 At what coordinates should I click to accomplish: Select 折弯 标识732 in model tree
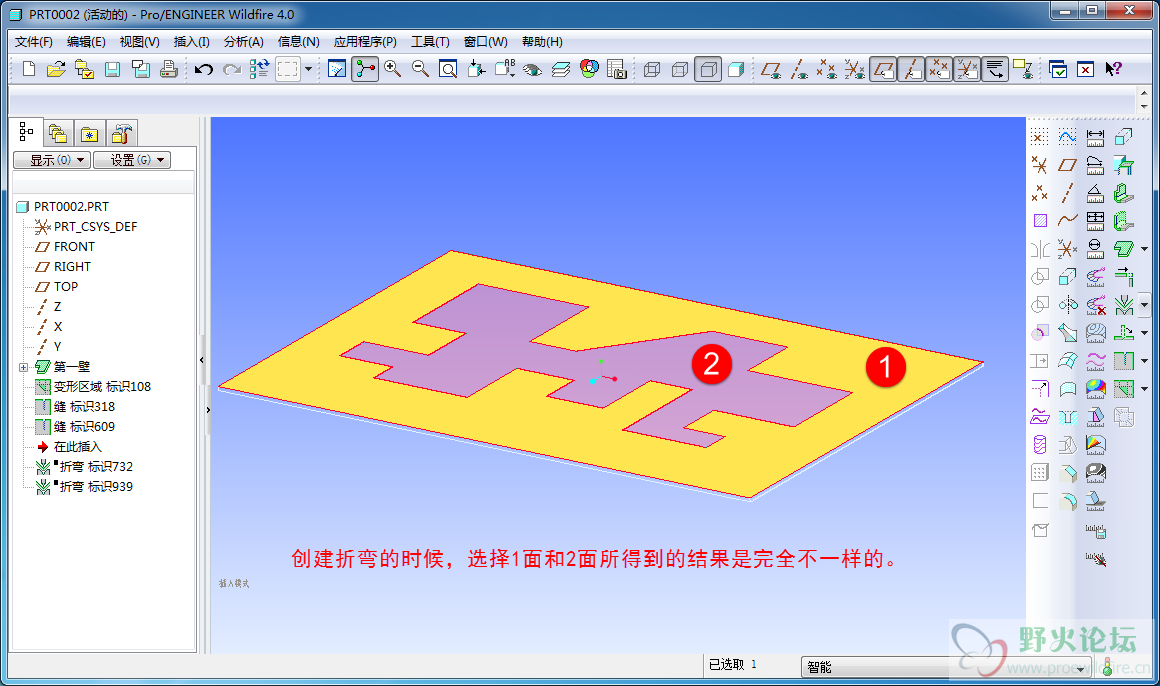coord(95,467)
